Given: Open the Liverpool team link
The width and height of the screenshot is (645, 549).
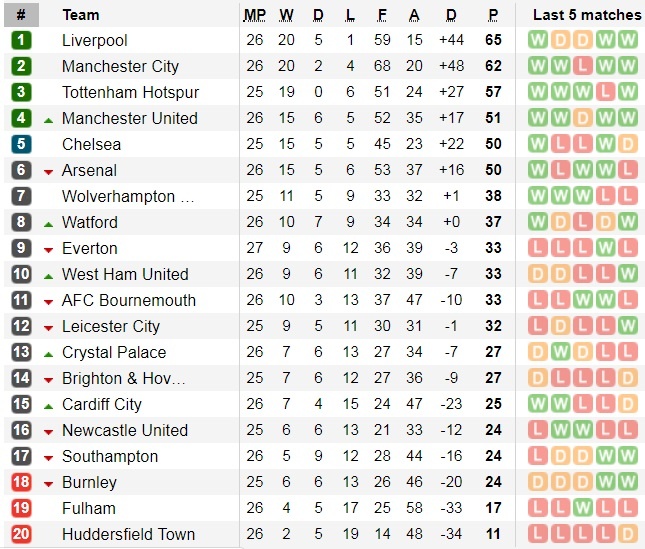Looking at the screenshot, I should point(95,41).
